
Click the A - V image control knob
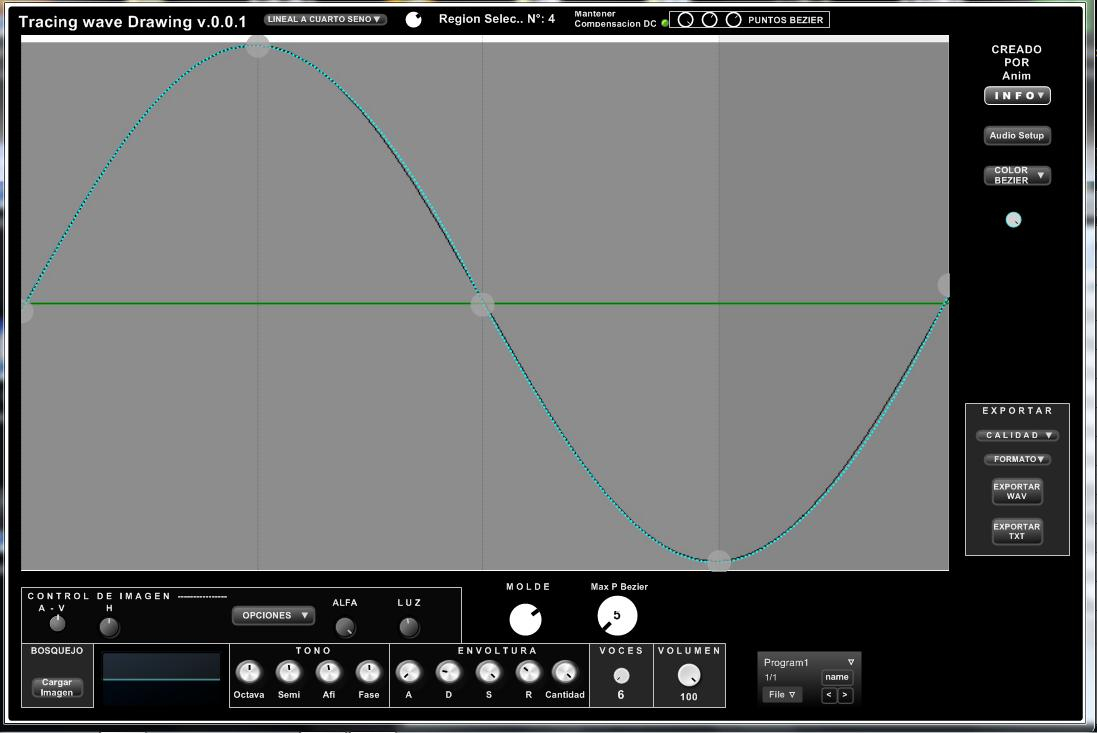pos(57,622)
